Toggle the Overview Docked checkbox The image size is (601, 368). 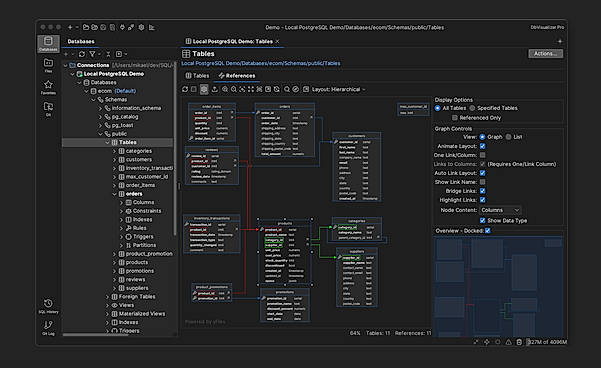click(x=488, y=230)
